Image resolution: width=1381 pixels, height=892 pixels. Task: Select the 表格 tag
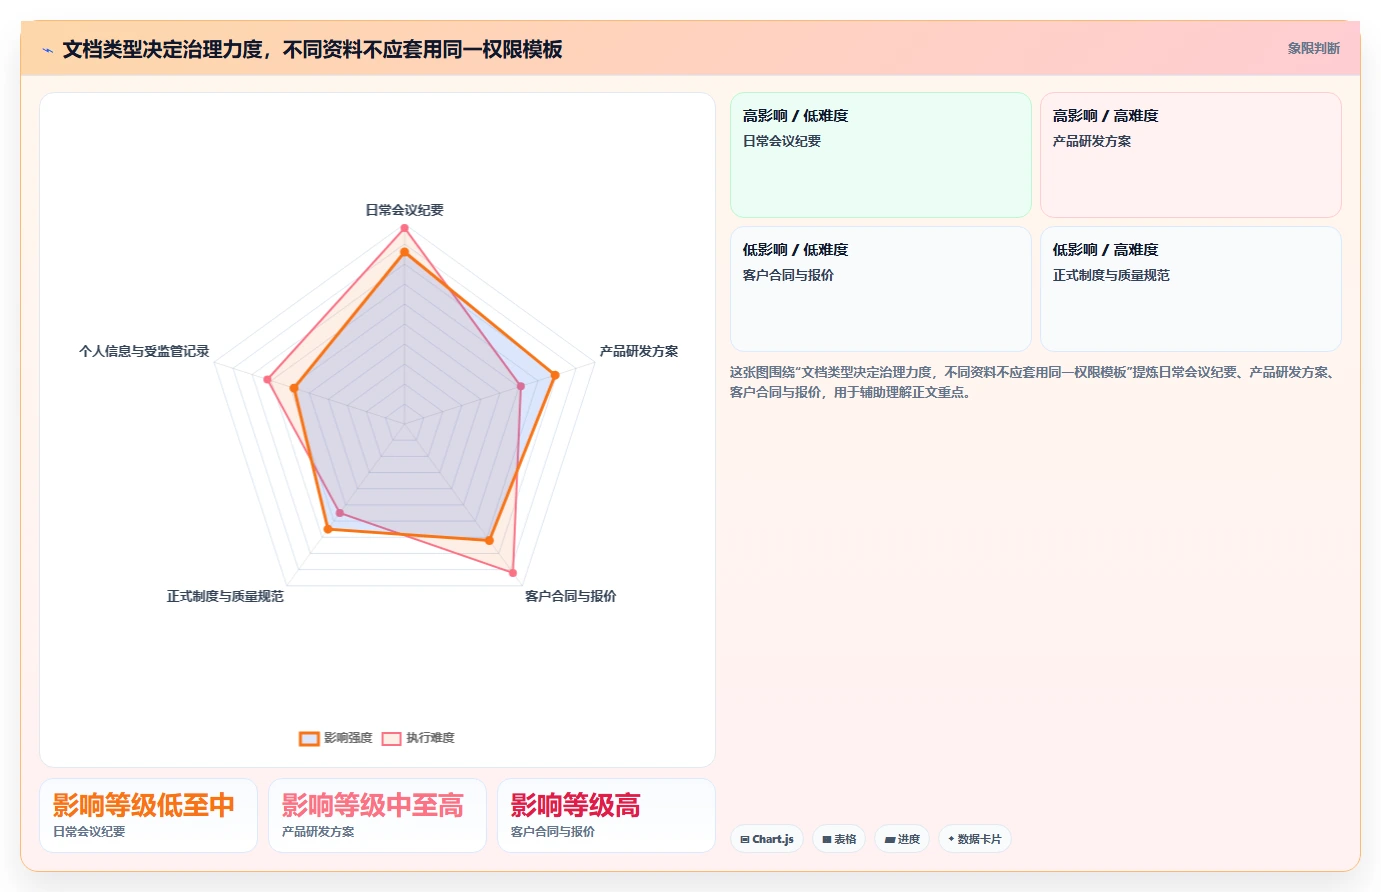coord(839,839)
